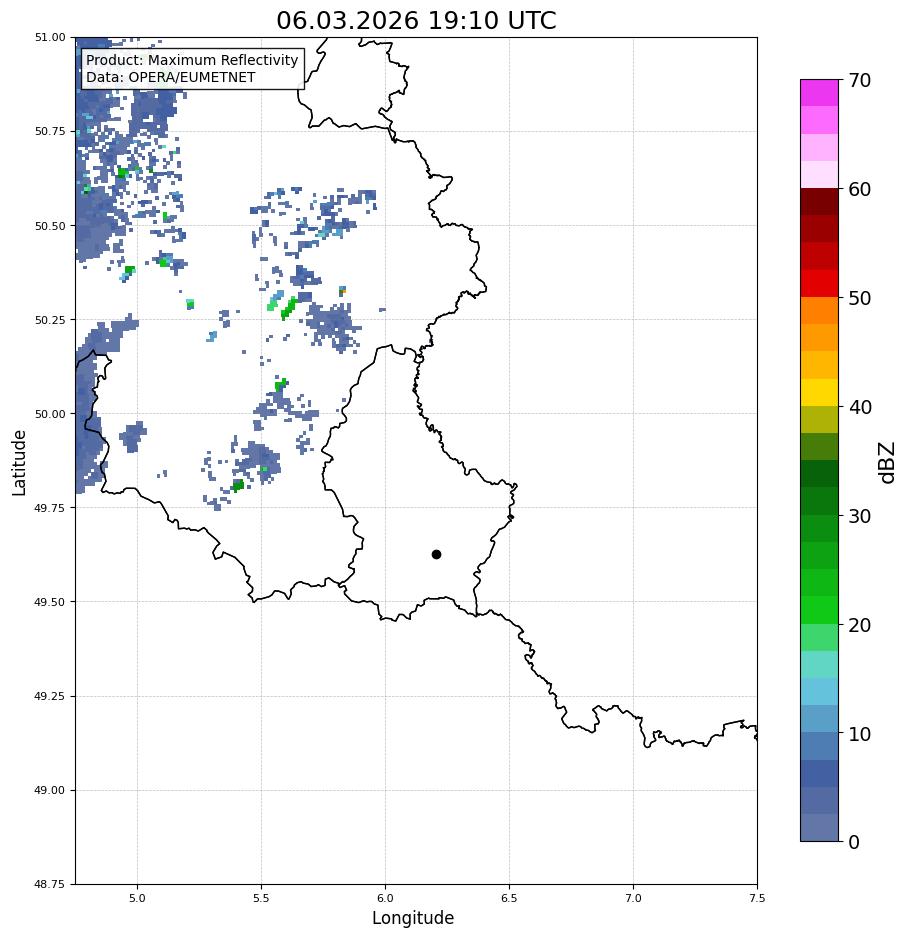Click the latitude tick '49.50'

coord(50,602)
